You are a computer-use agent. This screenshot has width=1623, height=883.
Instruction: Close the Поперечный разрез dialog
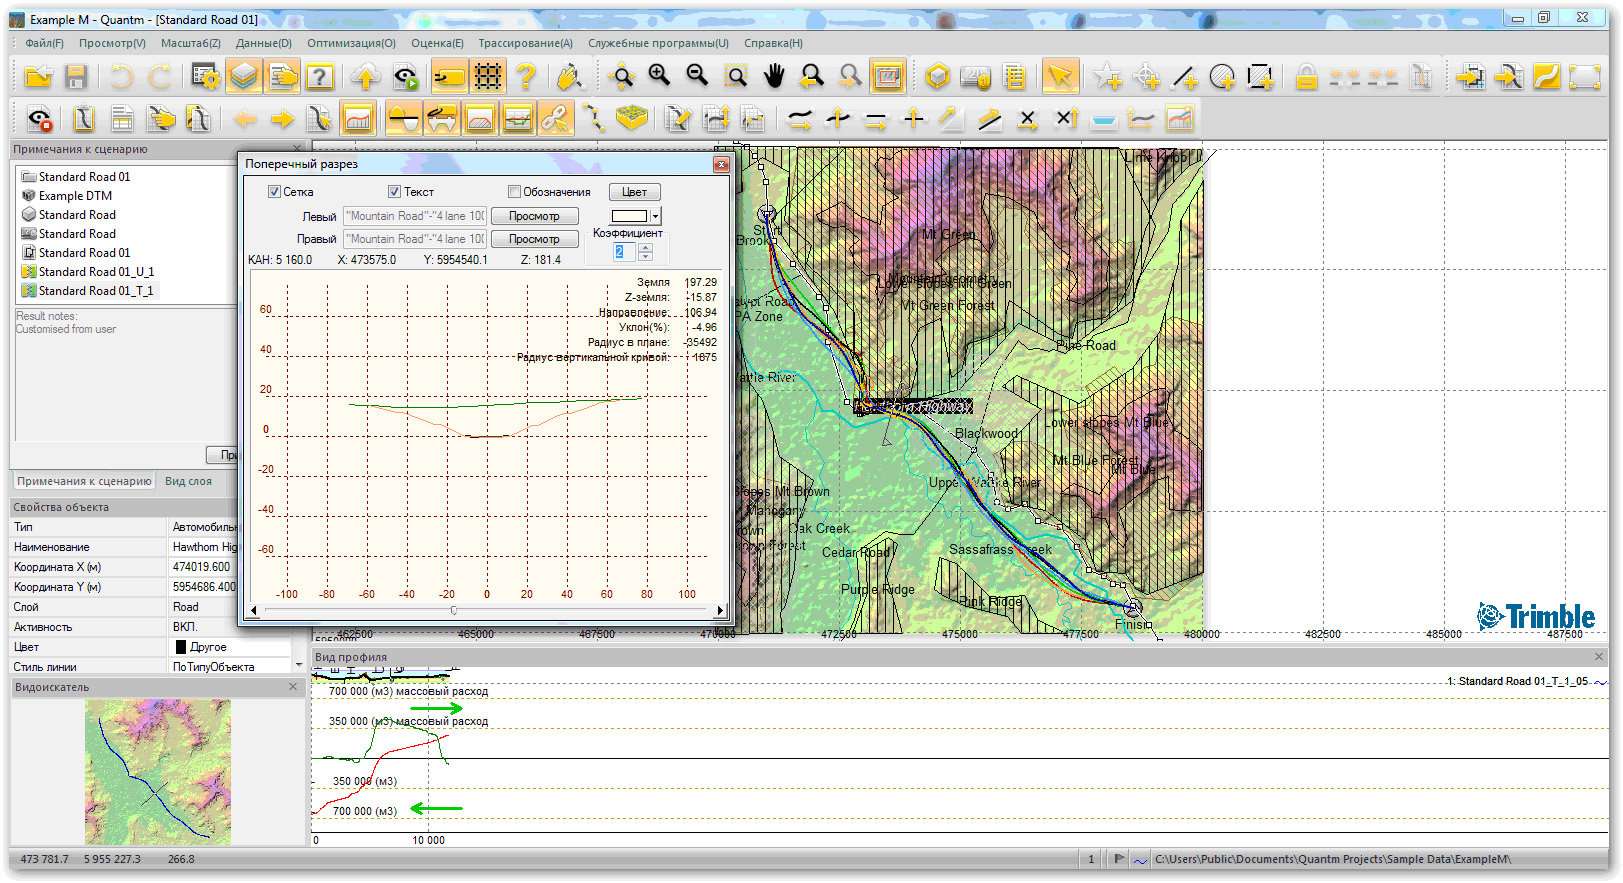(721, 164)
